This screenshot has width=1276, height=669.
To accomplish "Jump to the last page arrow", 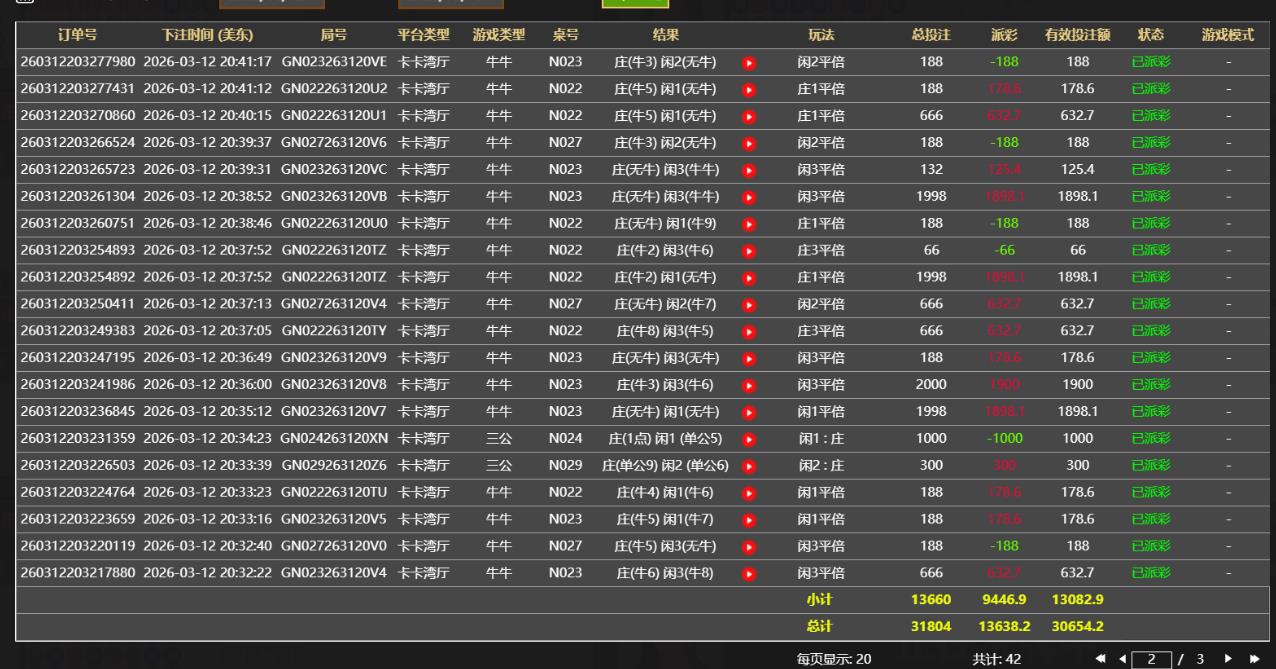I will coord(1253,659).
